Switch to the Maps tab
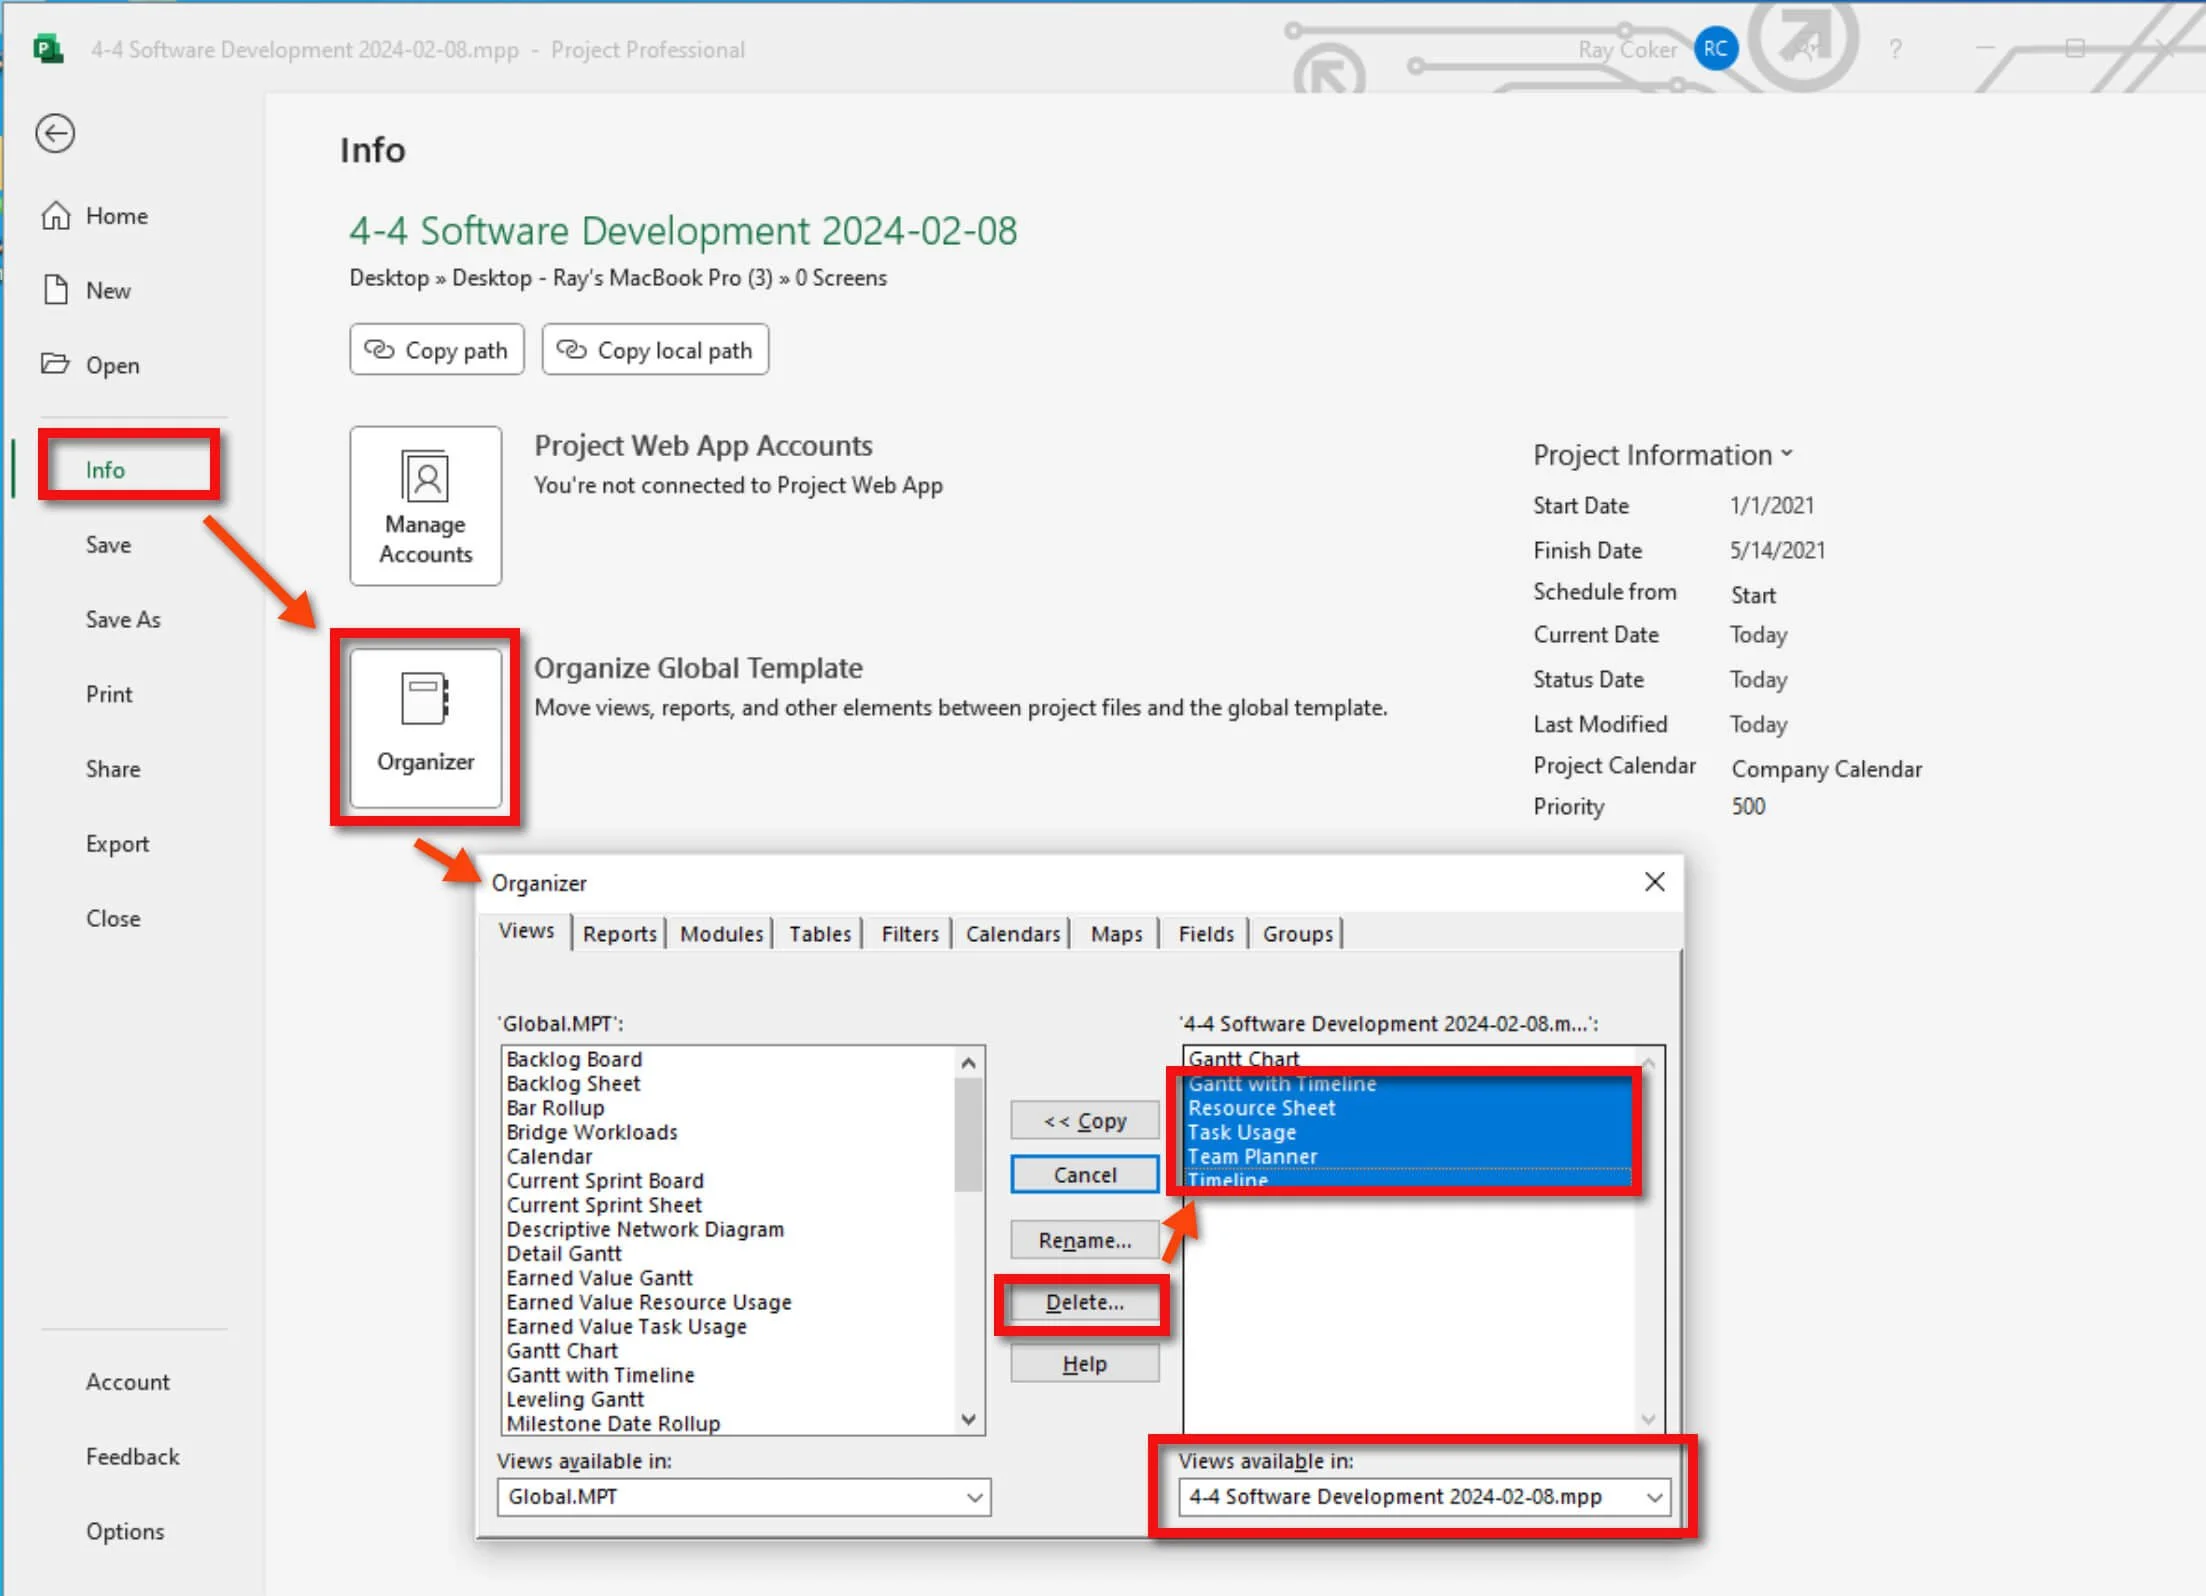Viewport: 2206px width, 1596px height. click(1116, 933)
